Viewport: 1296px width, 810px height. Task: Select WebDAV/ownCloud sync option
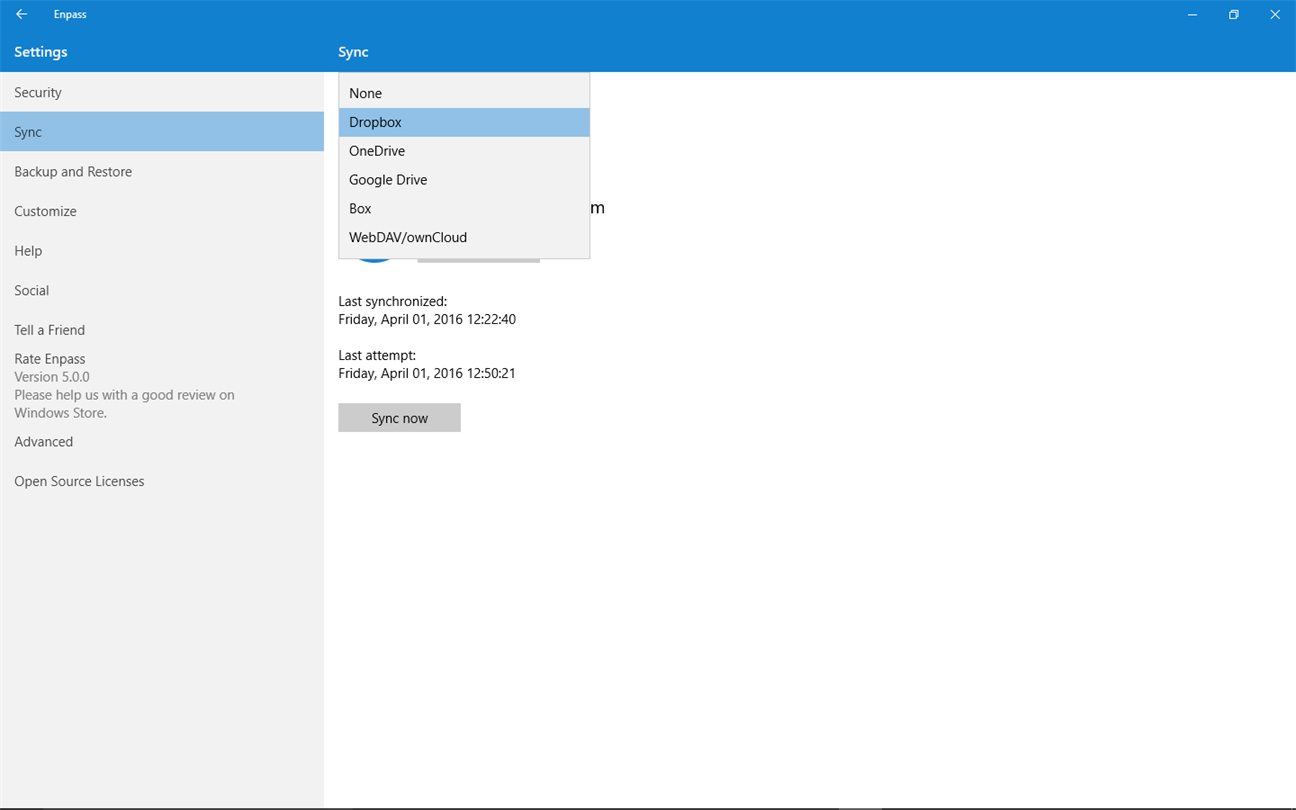pyautogui.click(x=464, y=238)
